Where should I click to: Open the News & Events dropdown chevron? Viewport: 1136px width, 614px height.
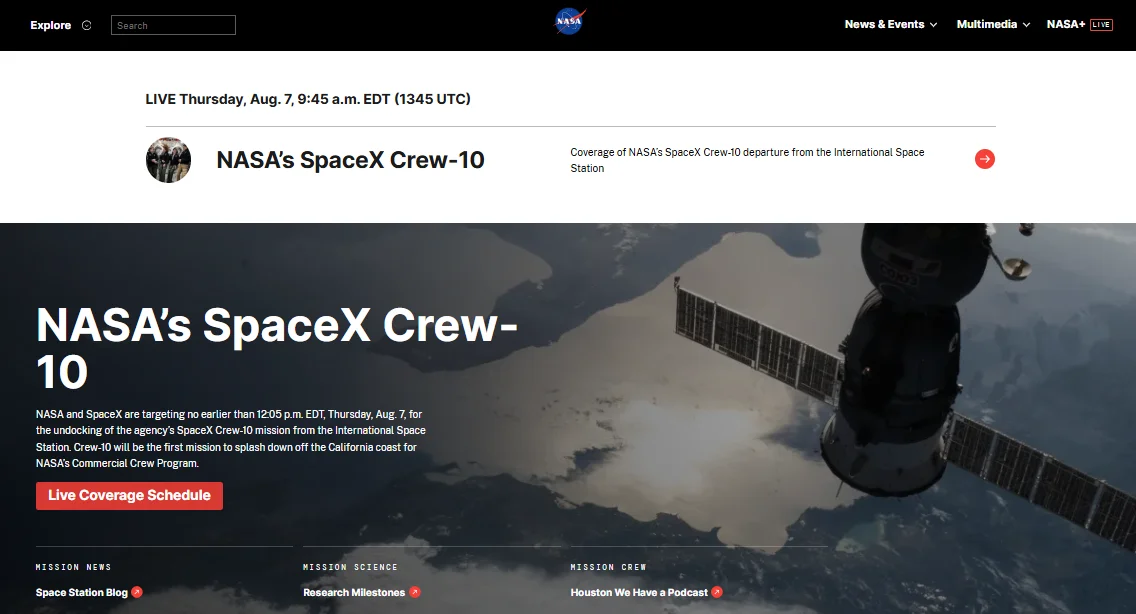click(936, 24)
